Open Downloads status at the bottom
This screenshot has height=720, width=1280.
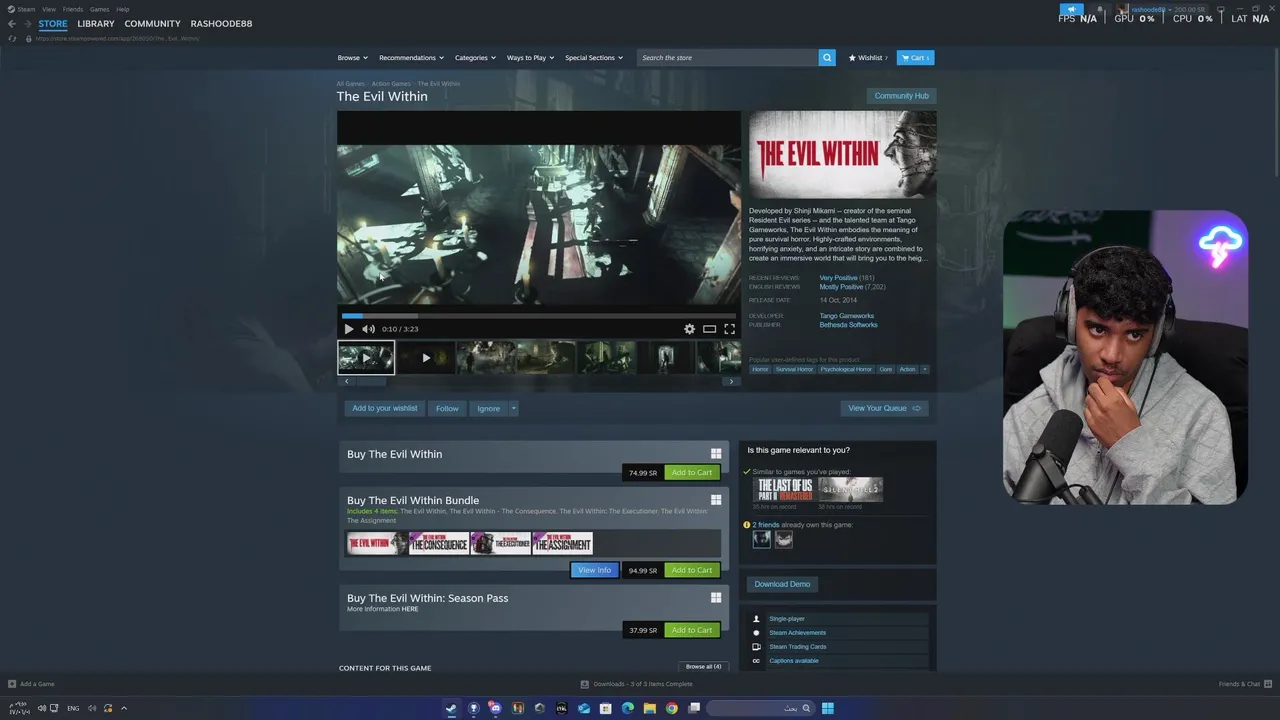pyautogui.click(x=637, y=684)
